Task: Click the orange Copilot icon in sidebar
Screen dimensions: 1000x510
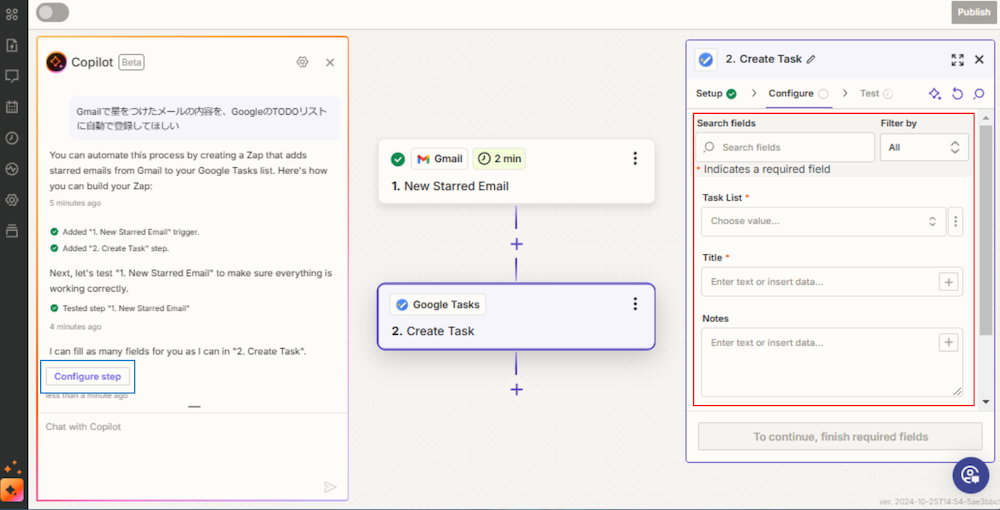Action: coord(13,490)
